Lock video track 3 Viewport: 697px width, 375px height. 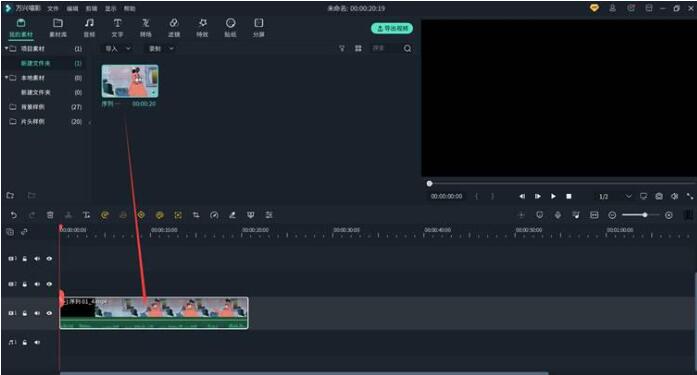click(x=25, y=259)
